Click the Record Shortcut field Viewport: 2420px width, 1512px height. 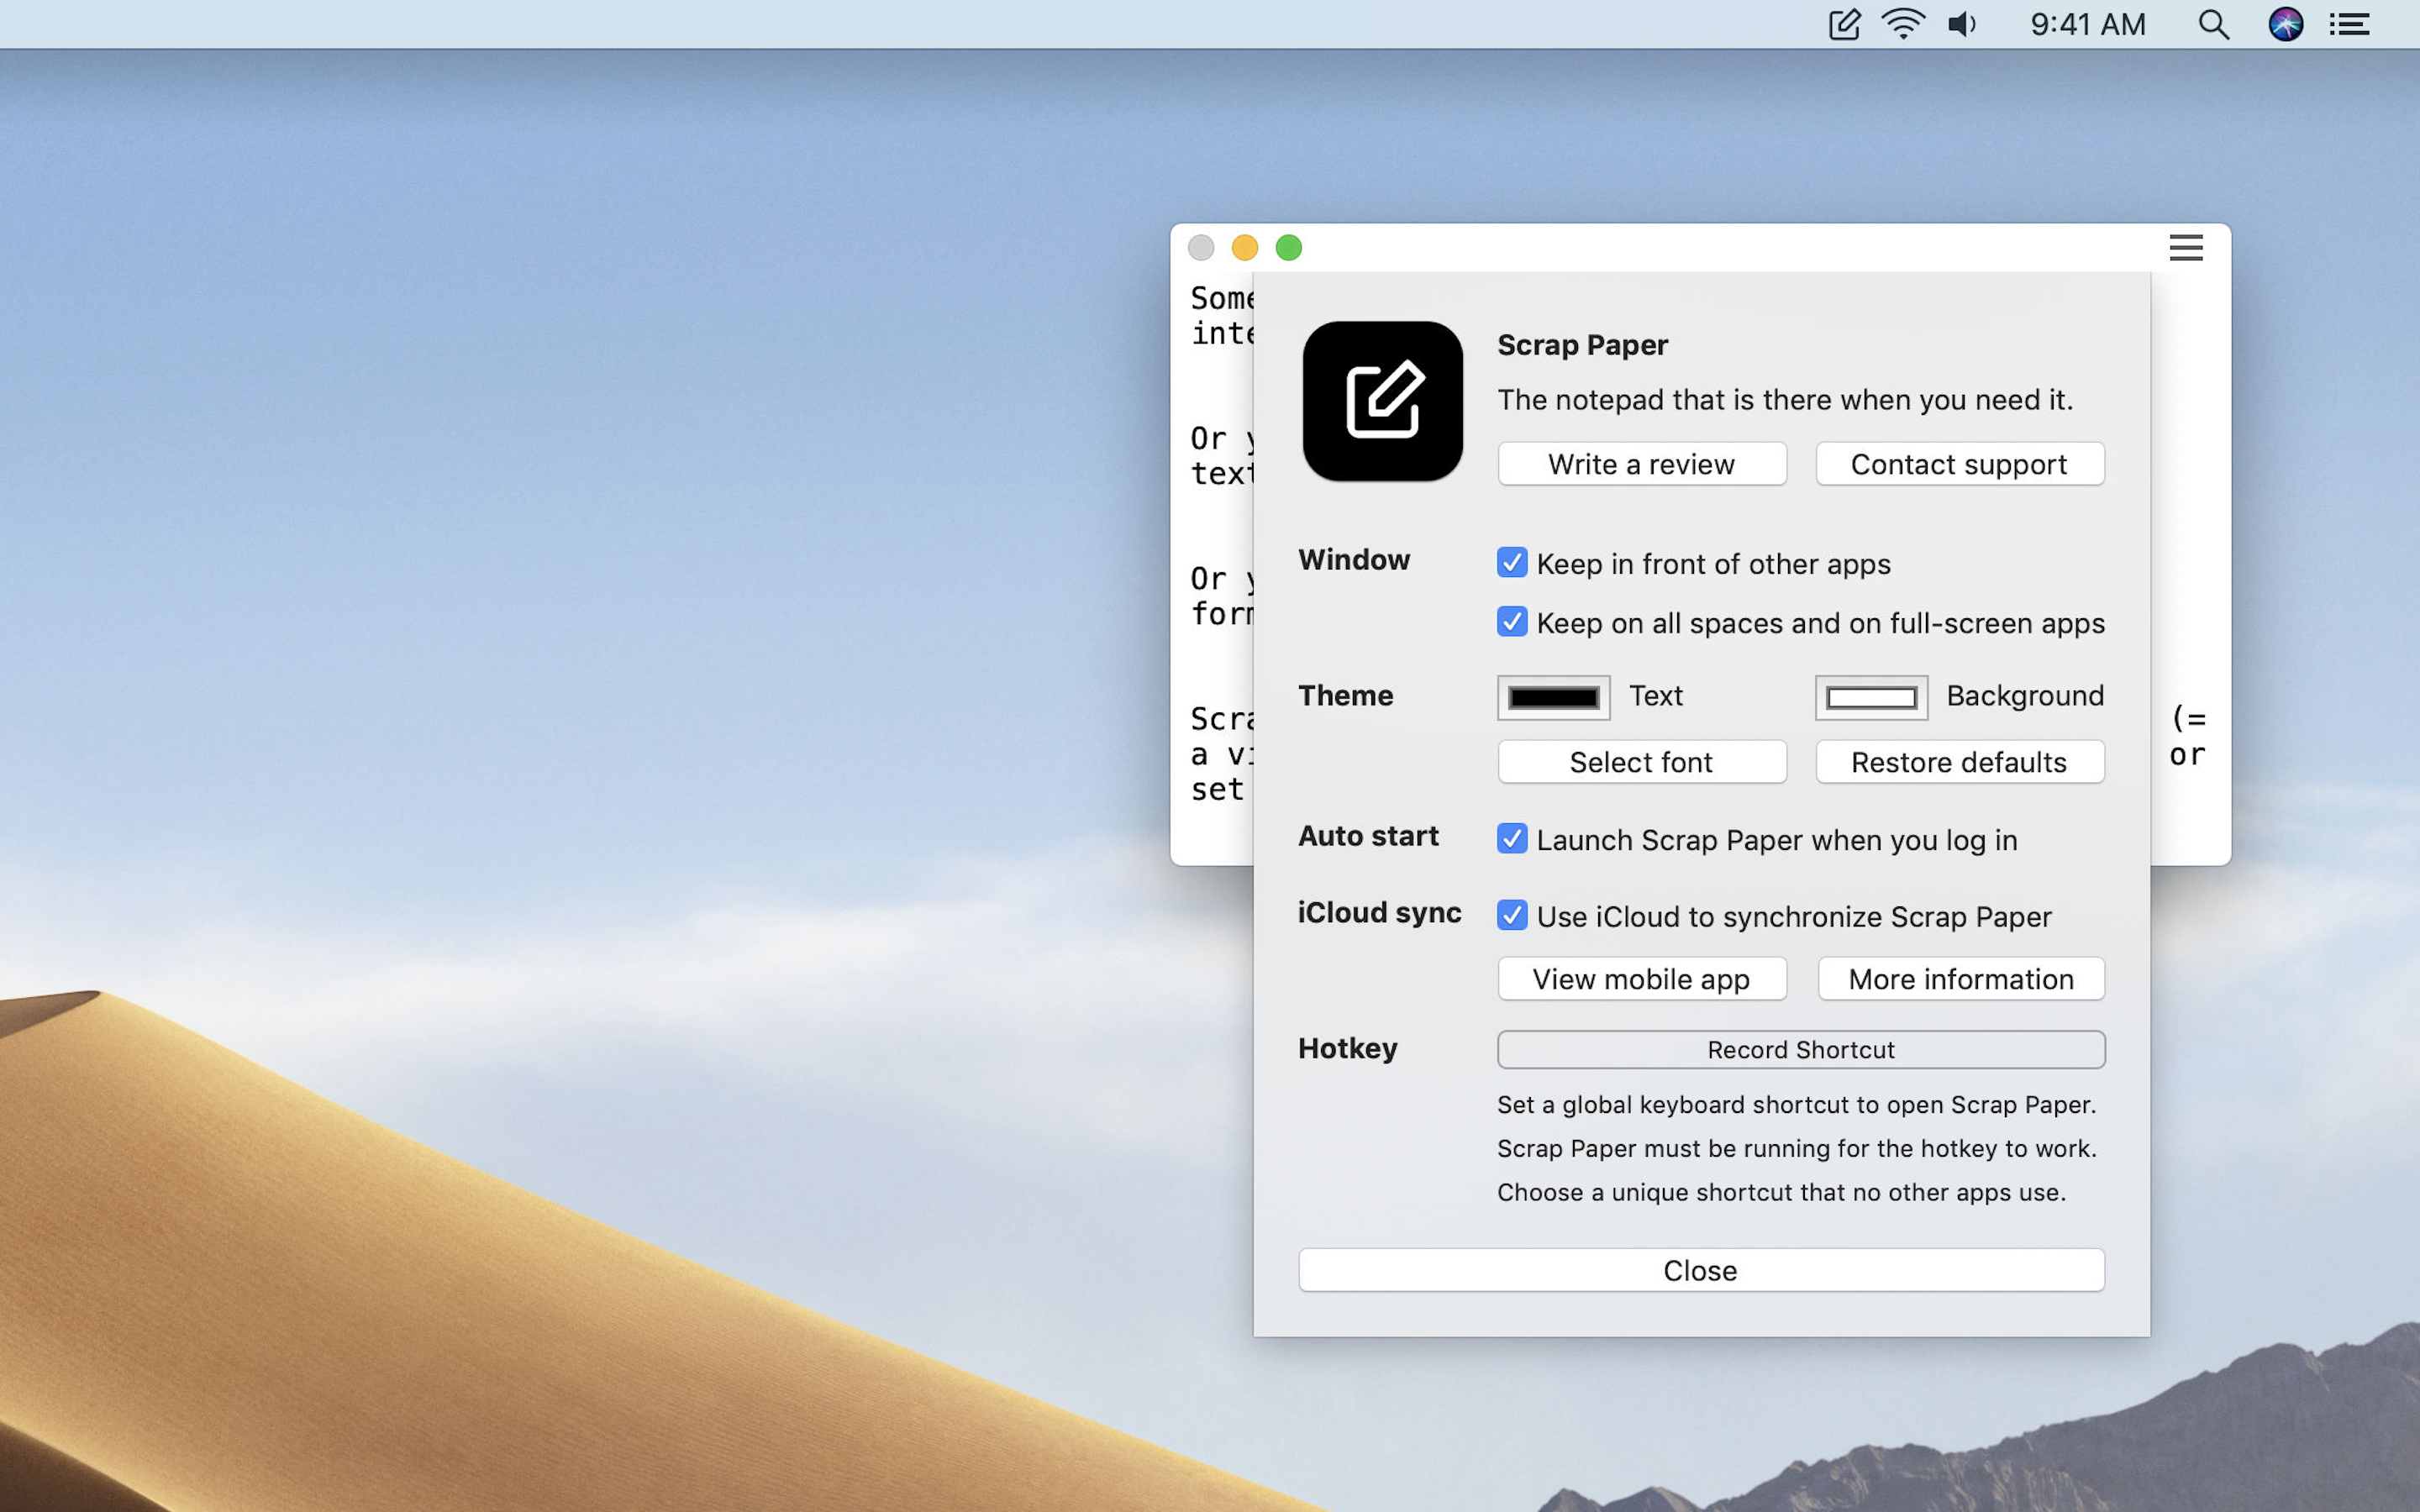1801,1050
